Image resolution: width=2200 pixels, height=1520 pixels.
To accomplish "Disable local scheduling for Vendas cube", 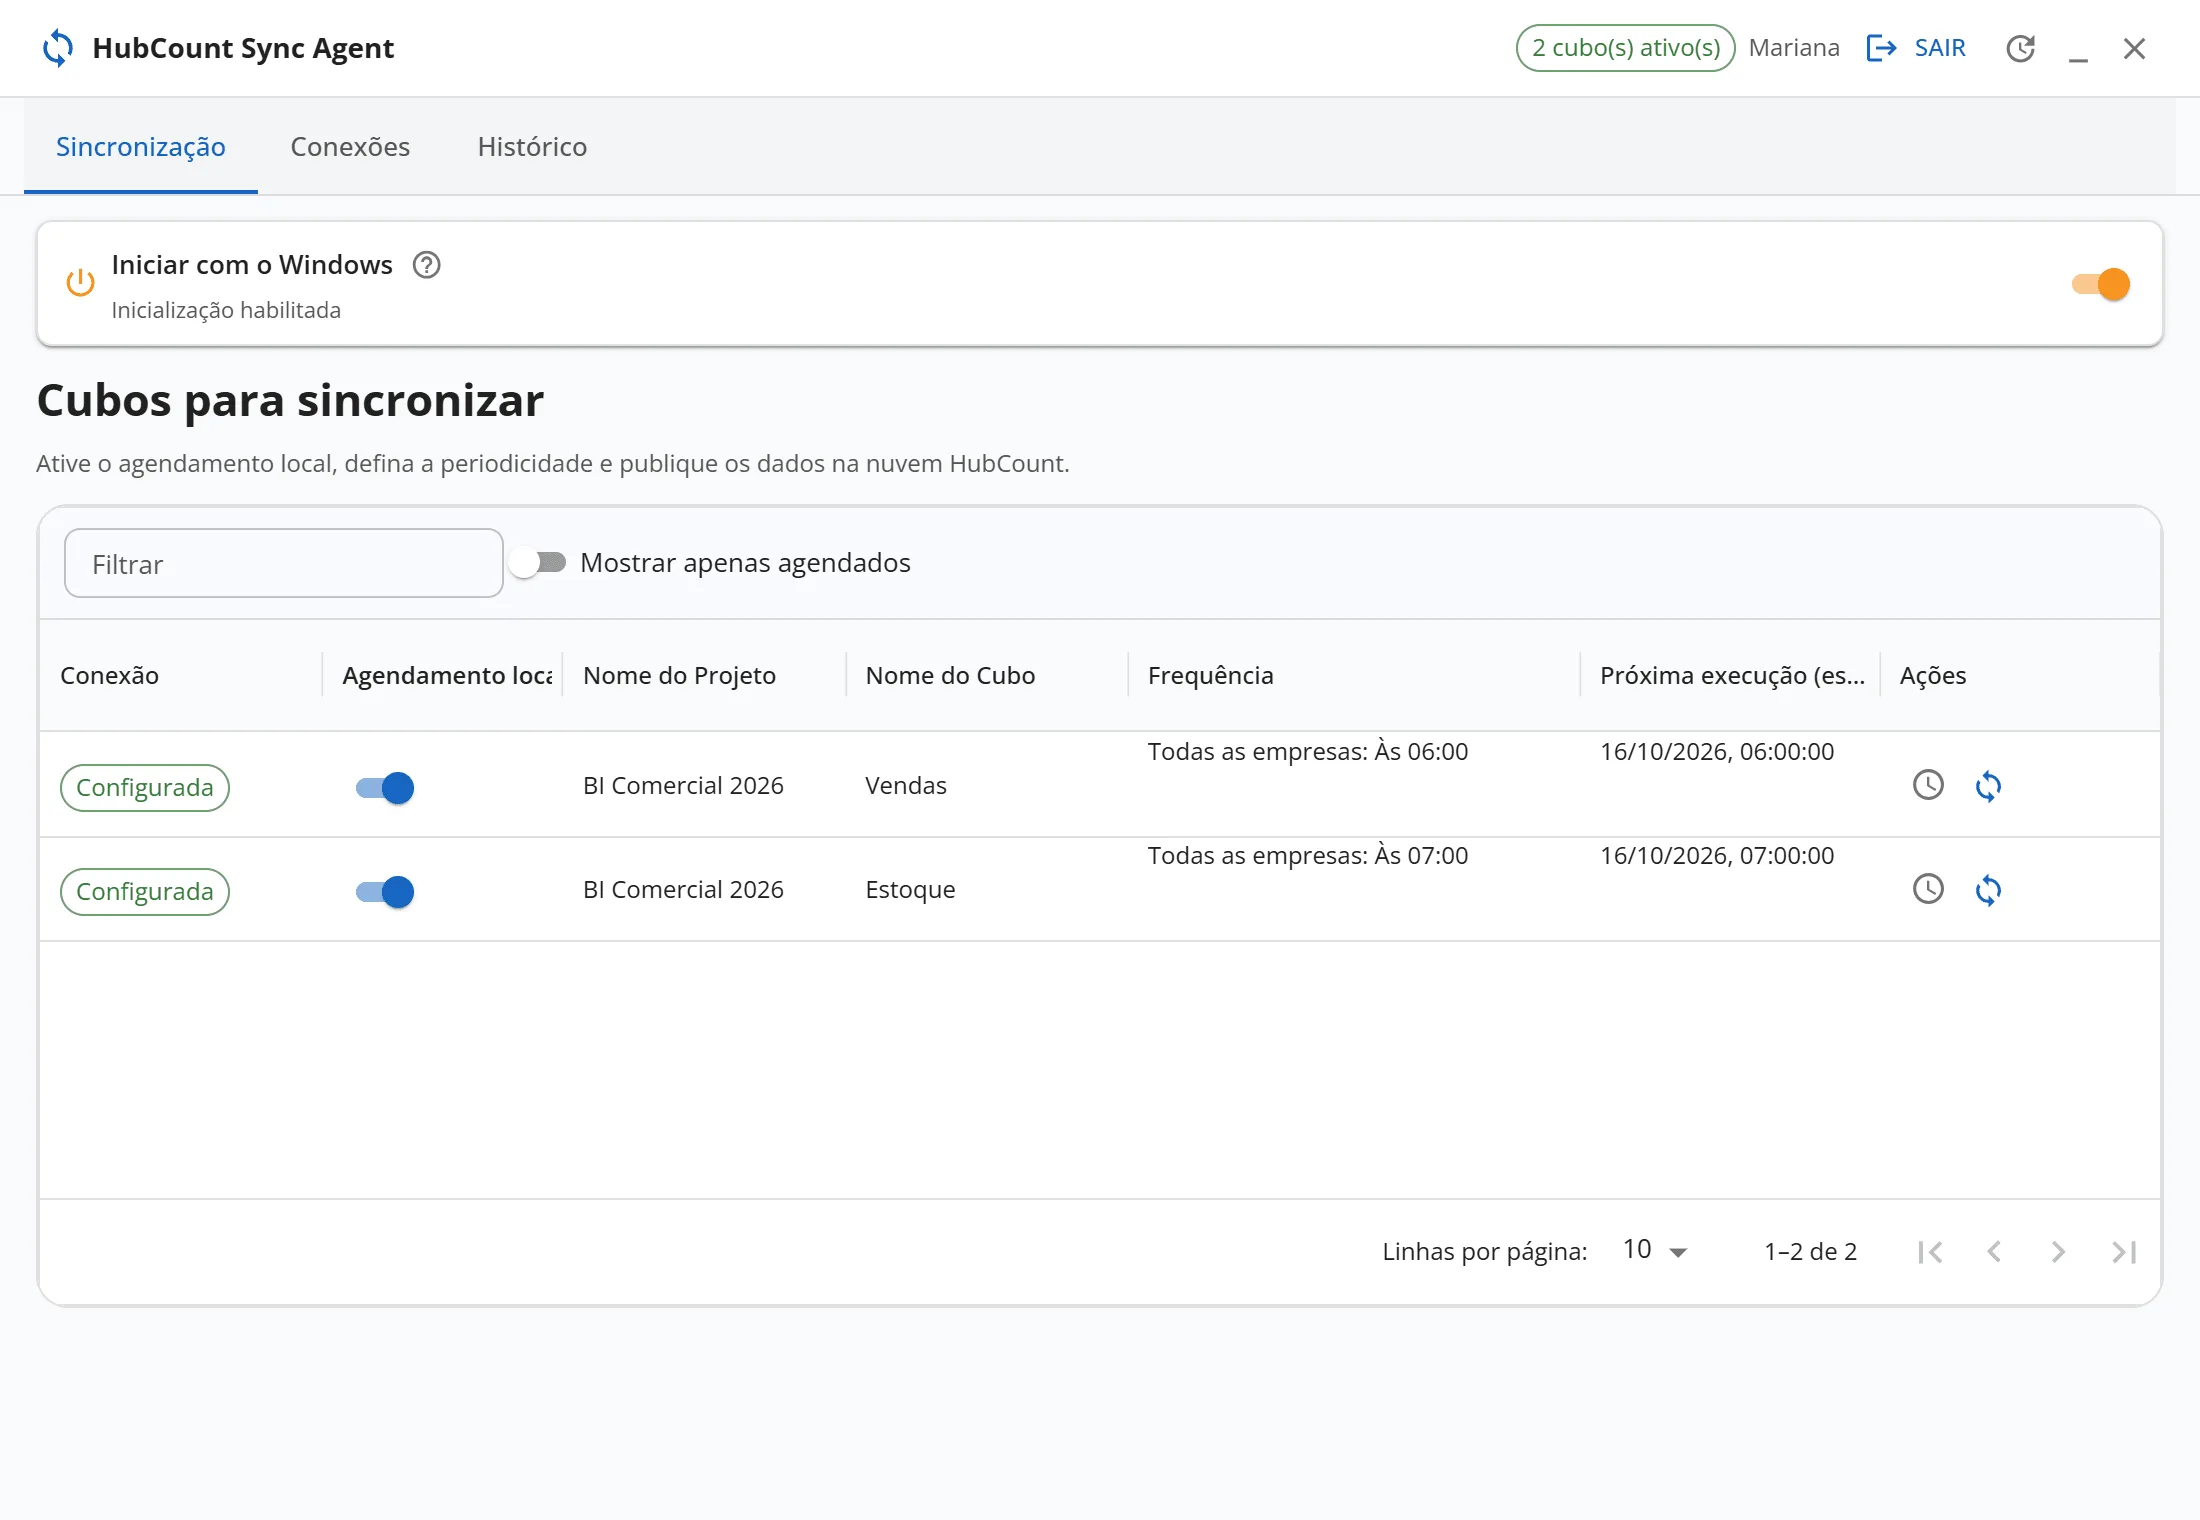I will click(x=385, y=788).
